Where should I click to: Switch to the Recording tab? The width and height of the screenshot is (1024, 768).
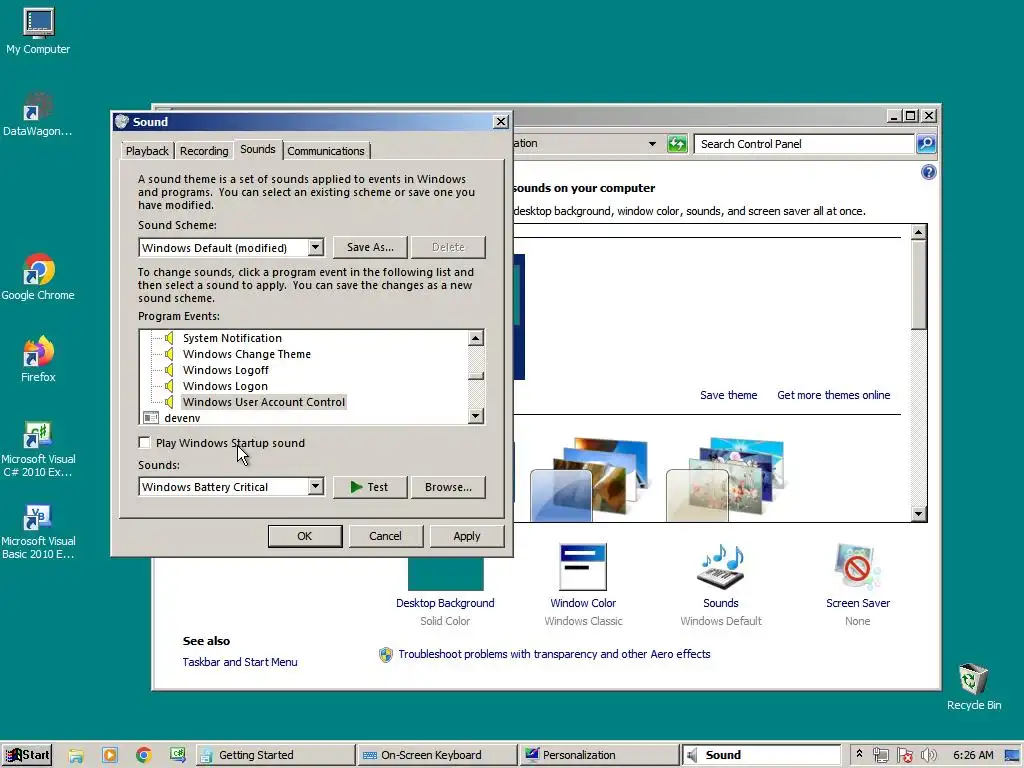(204, 151)
